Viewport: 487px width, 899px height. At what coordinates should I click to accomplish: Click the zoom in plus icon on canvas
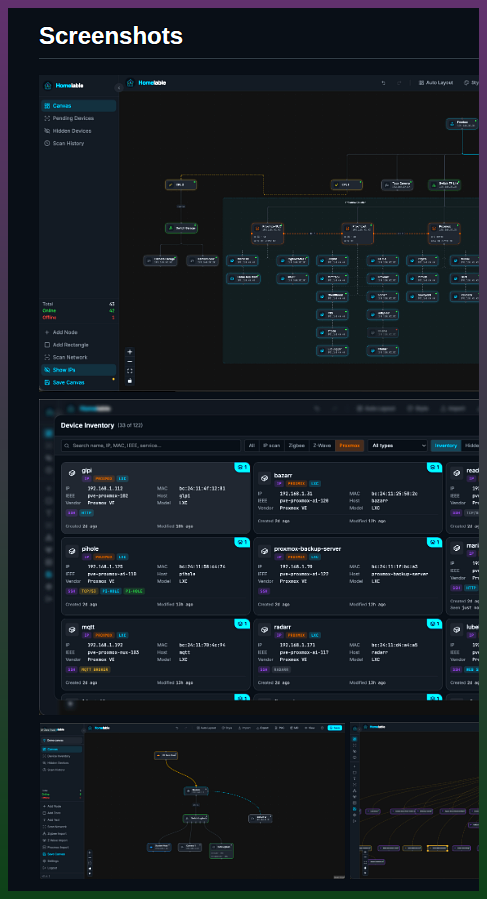(130, 352)
